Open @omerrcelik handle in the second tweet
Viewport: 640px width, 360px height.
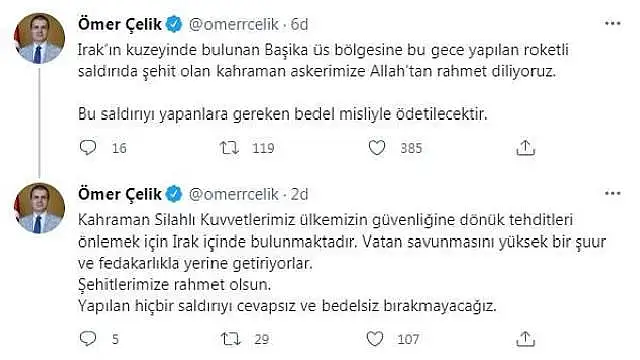tap(233, 194)
